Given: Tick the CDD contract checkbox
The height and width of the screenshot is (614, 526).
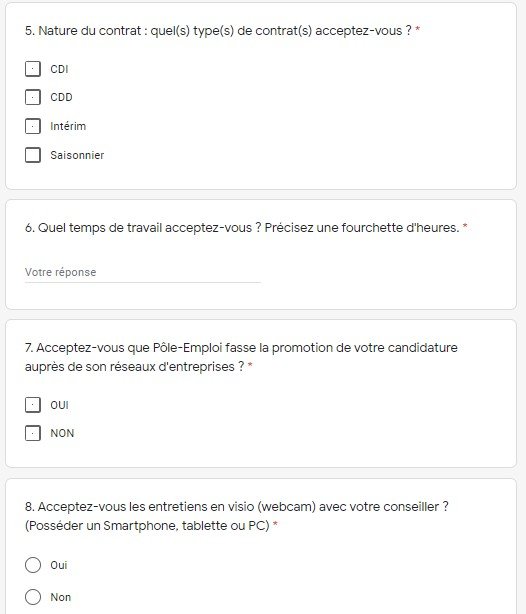Looking at the screenshot, I should (33, 97).
